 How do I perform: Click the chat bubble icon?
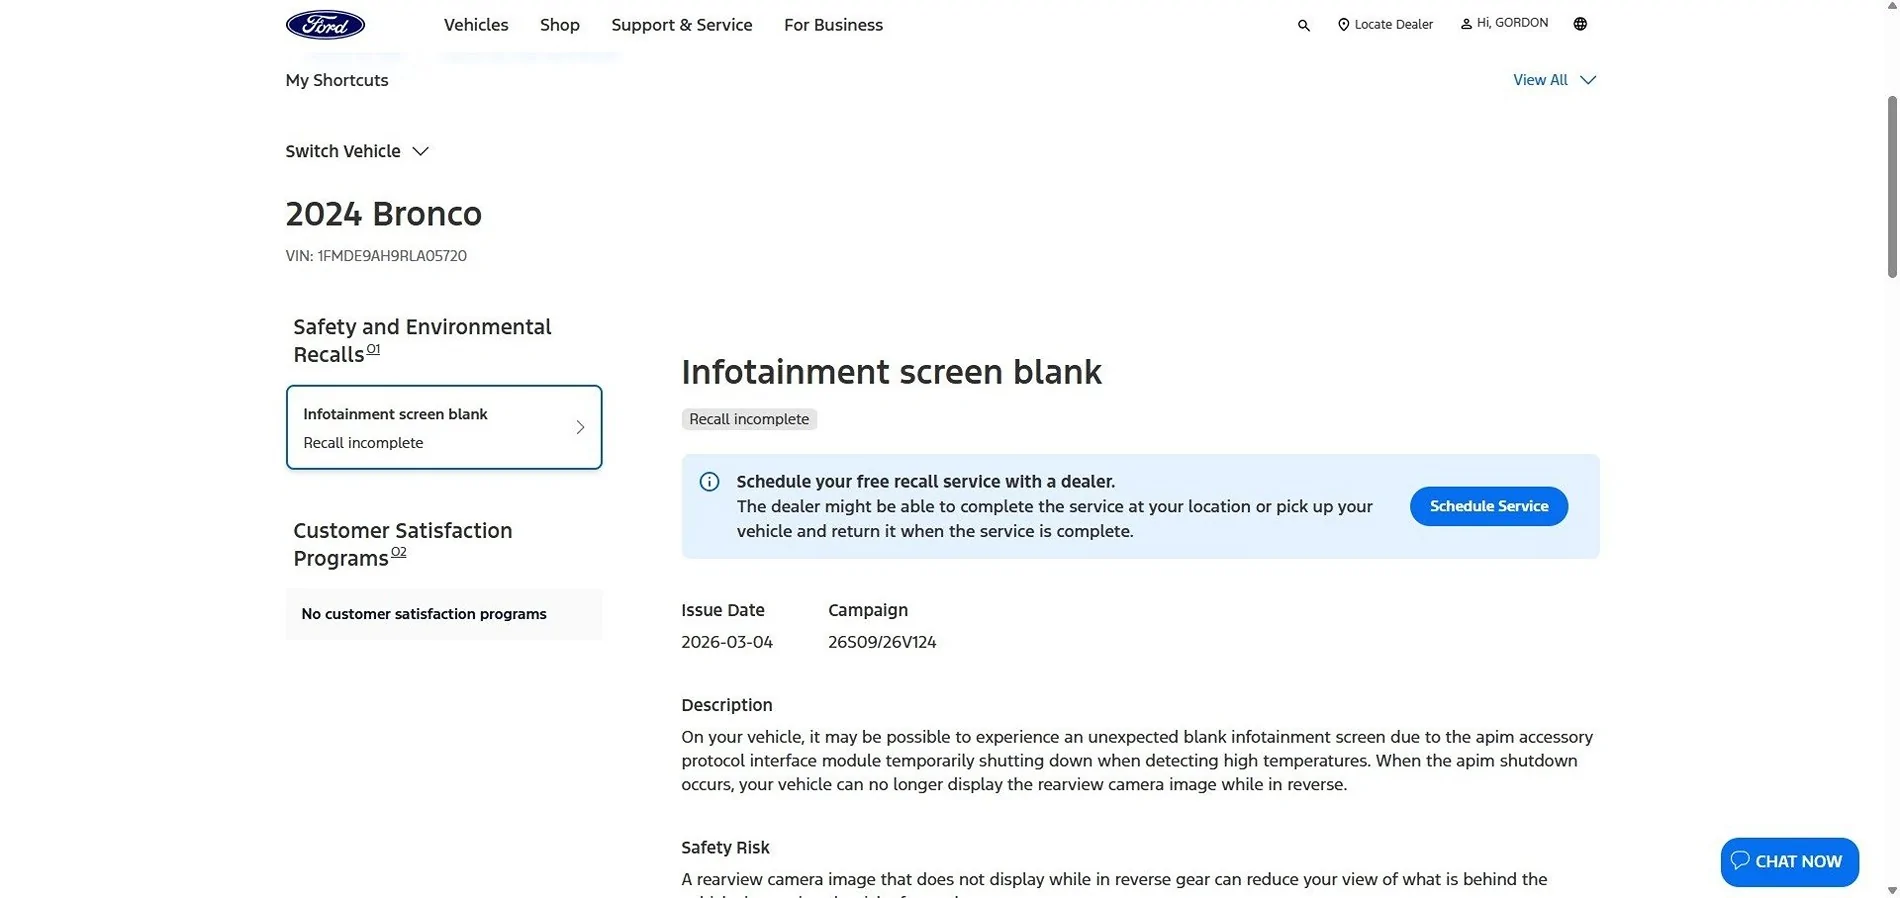1740,861
